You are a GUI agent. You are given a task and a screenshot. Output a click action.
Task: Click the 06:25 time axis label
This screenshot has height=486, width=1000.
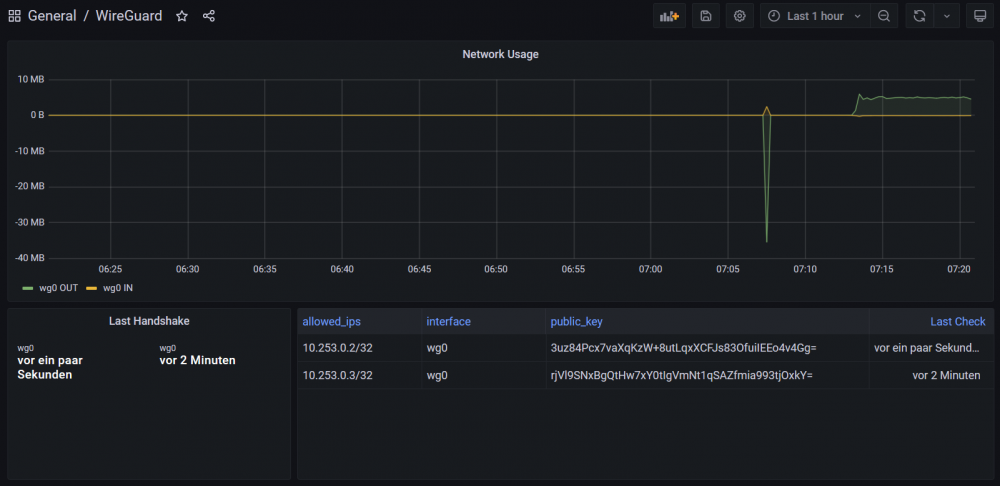point(110,269)
